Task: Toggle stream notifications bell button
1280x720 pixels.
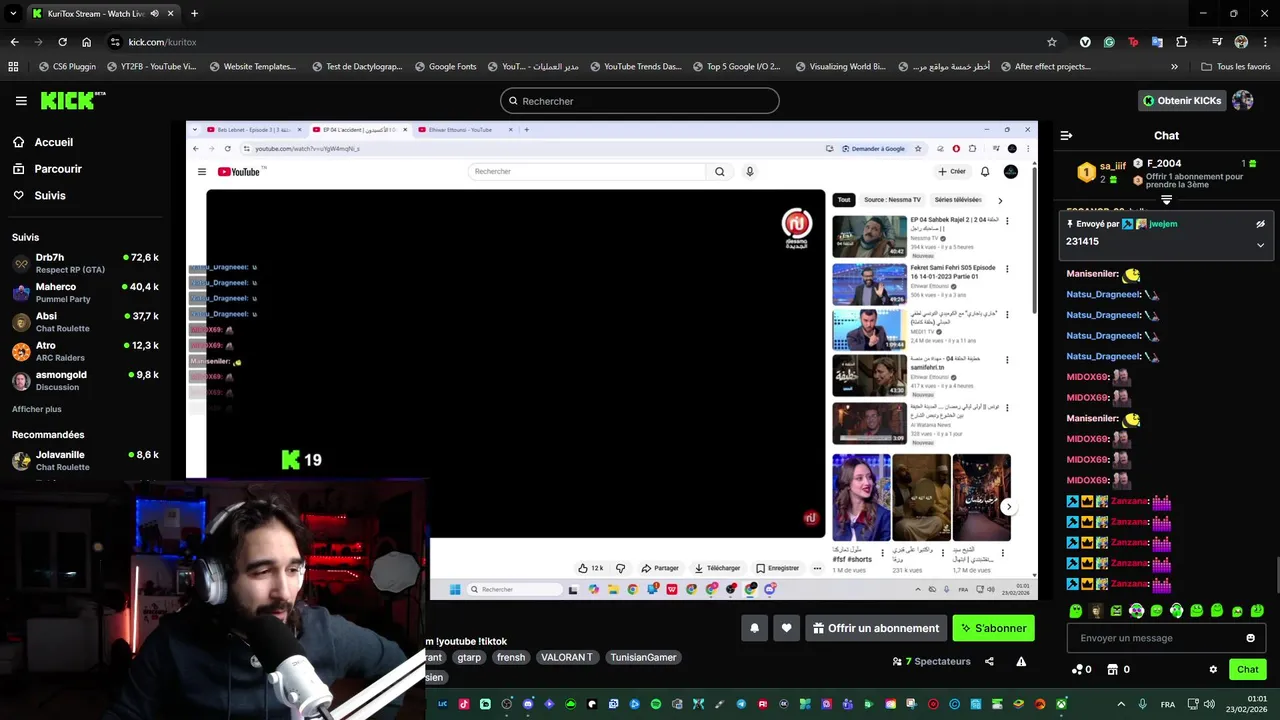Action: pyautogui.click(x=754, y=628)
